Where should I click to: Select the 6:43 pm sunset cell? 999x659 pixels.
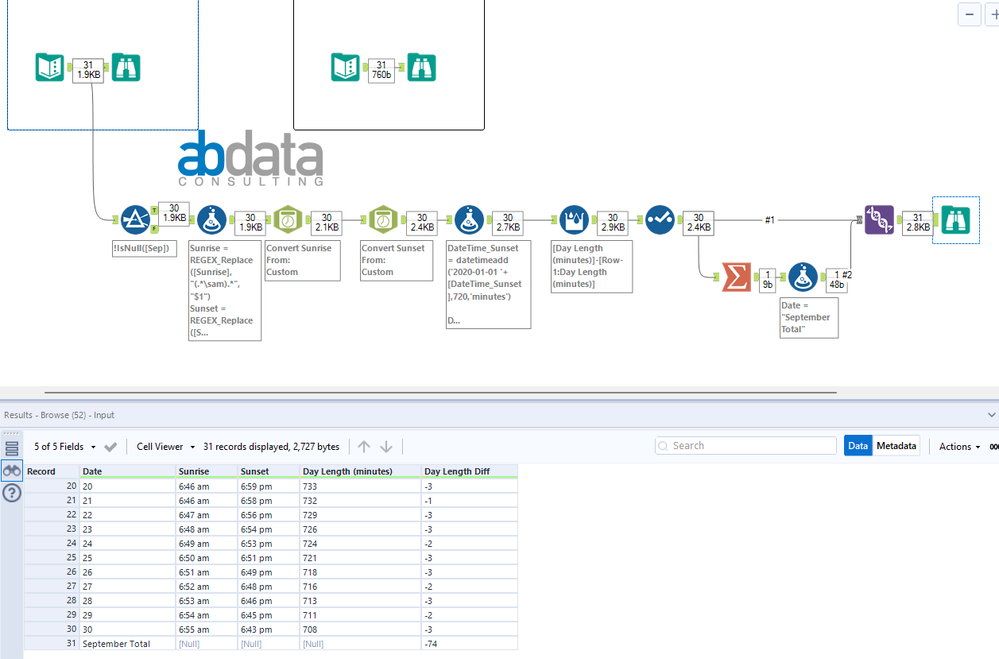pyautogui.click(x=269, y=630)
